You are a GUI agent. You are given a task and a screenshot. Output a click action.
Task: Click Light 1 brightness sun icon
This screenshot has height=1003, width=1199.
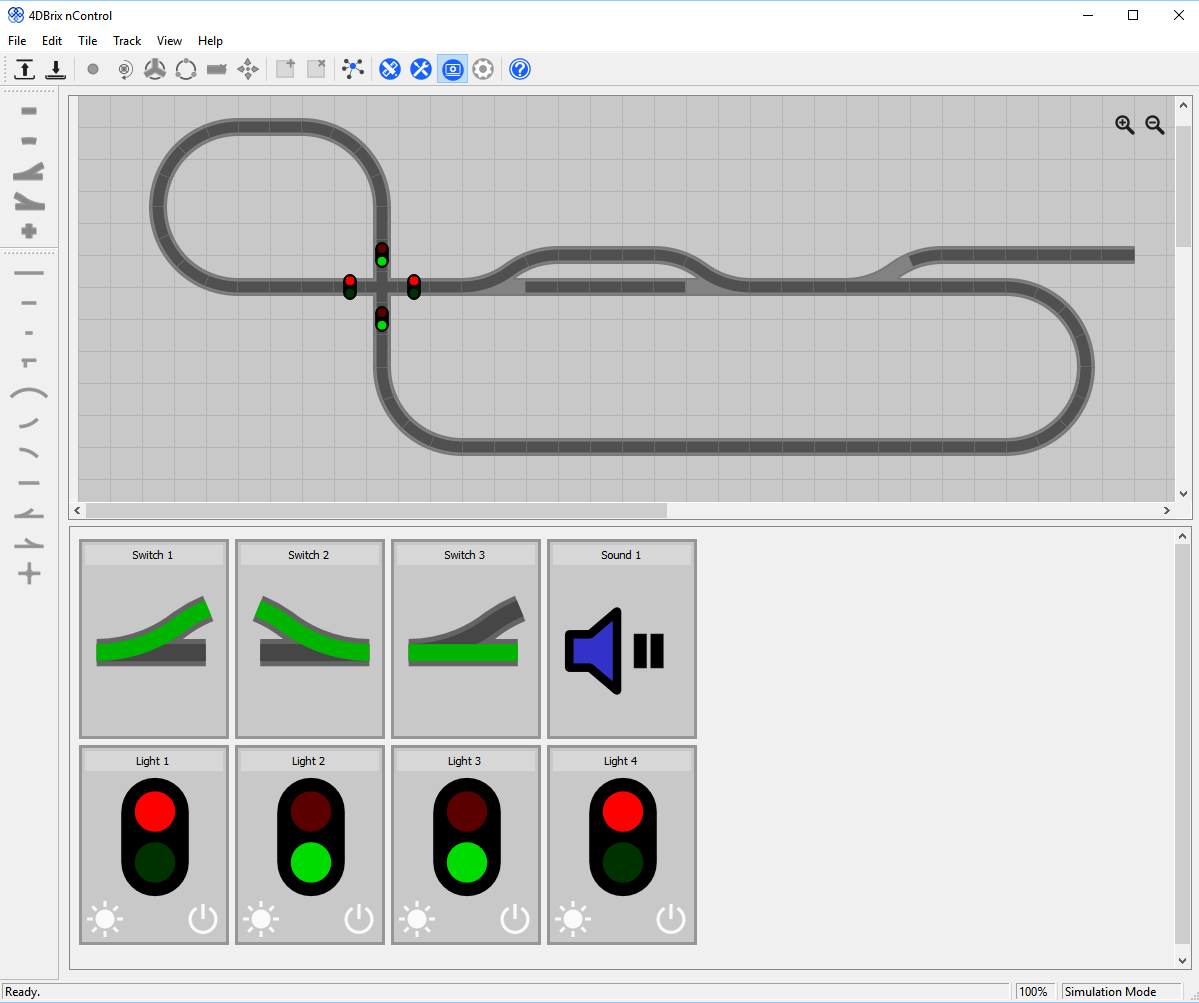(x=105, y=919)
